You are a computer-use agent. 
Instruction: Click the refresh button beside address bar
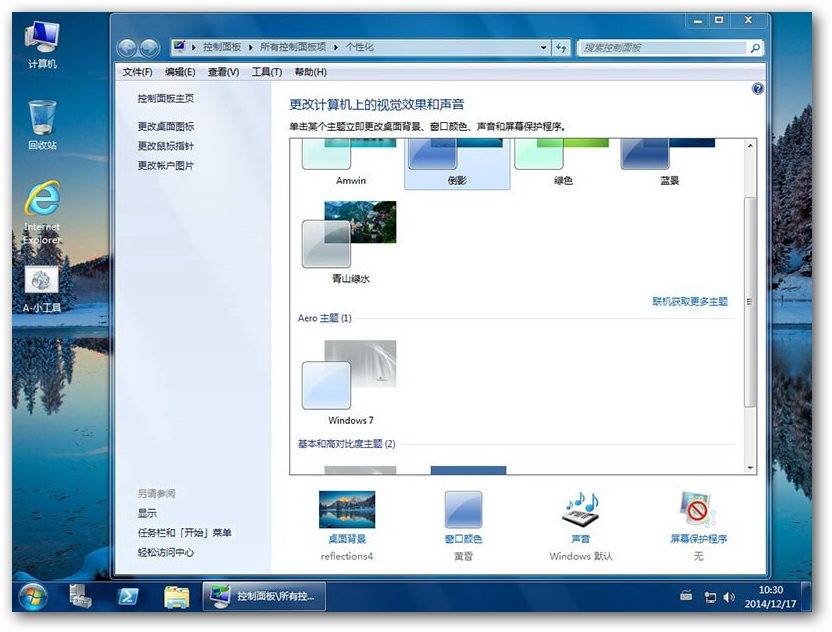click(x=561, y=48)
